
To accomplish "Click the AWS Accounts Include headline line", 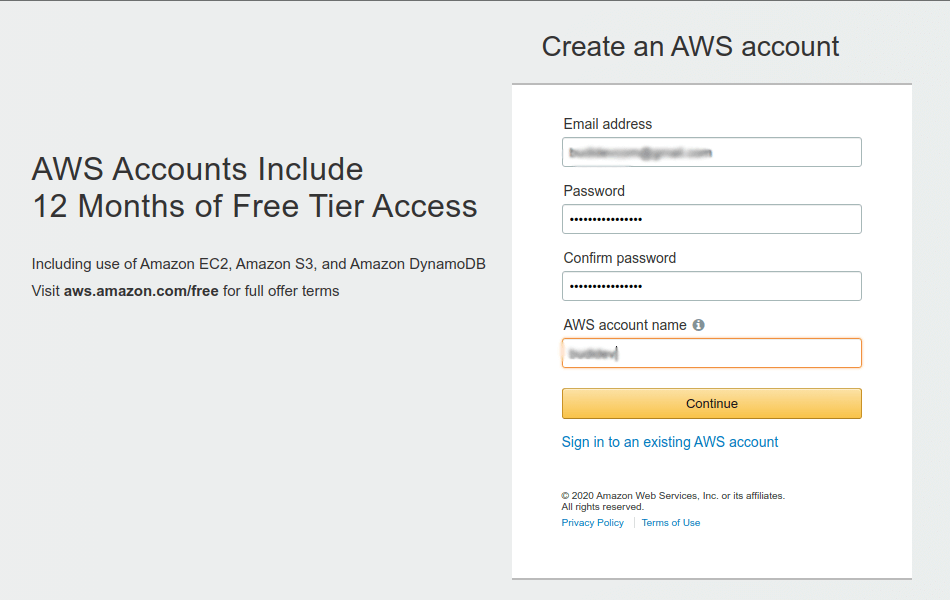I will click(x=197, y=168).
